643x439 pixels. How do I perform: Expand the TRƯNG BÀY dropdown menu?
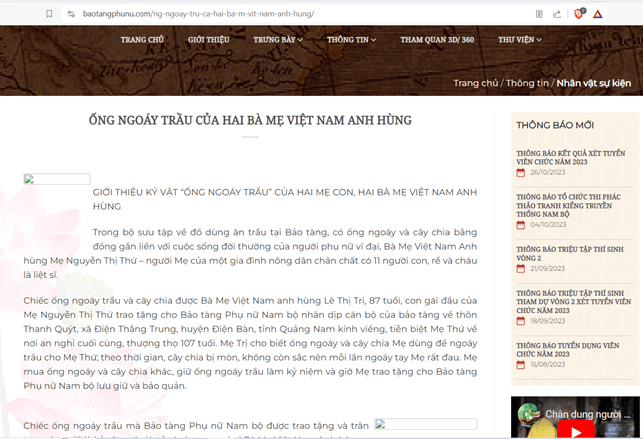[278, 40]
